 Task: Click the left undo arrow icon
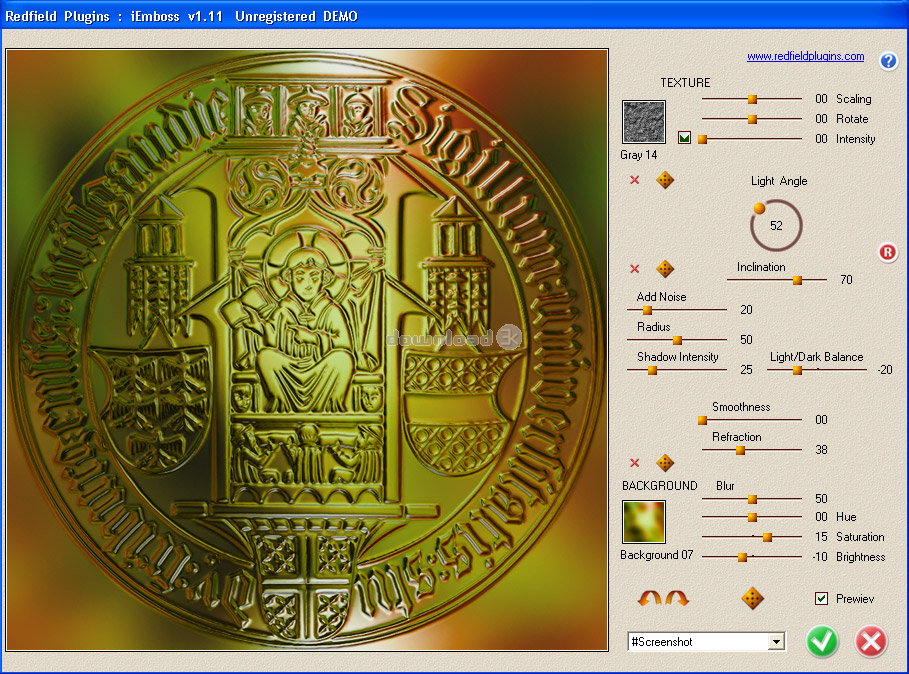click(x=649, y=598)
